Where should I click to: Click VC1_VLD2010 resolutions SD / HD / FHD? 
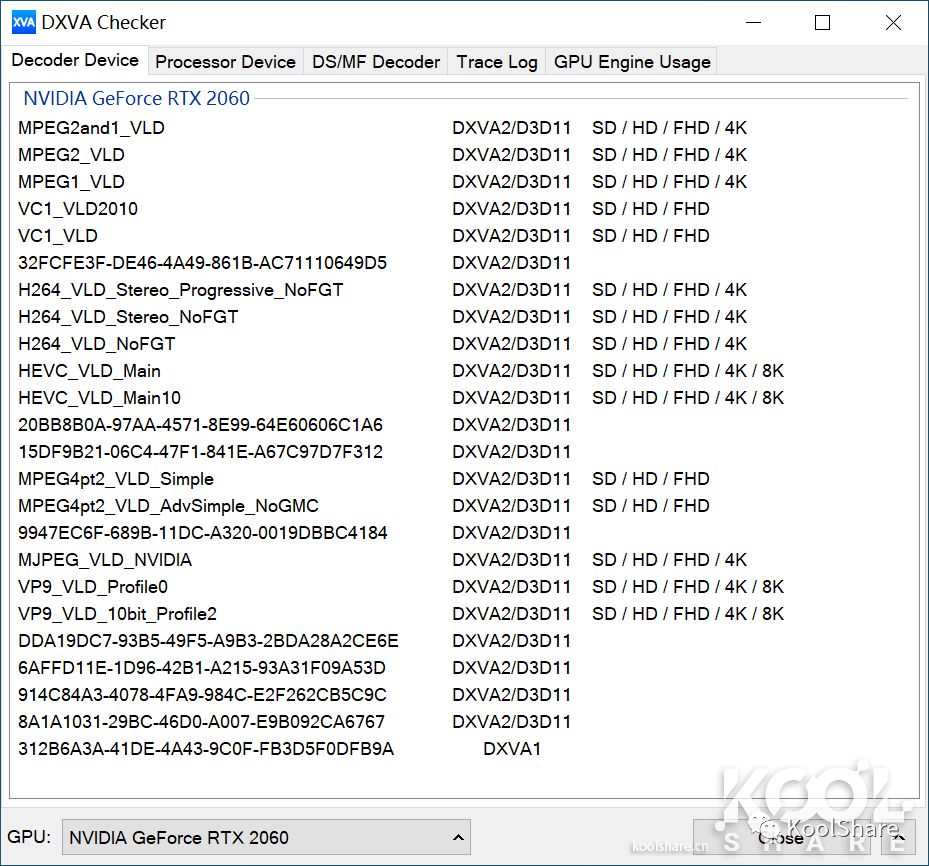[651, 209]
